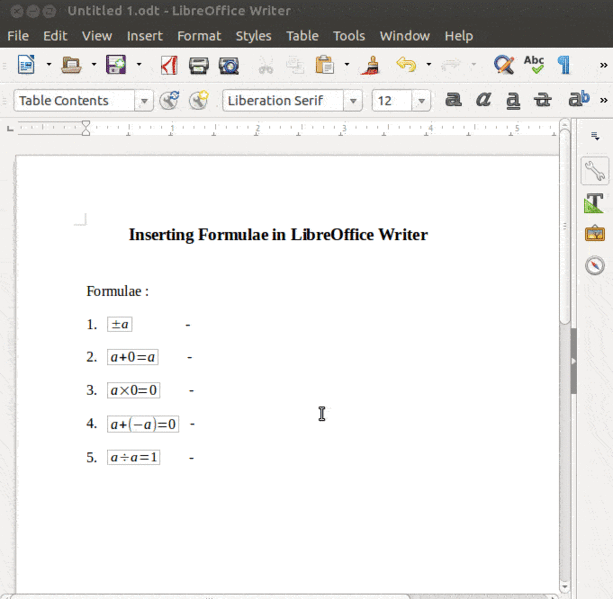Open sidebar Gallery icon

[595, 234]
